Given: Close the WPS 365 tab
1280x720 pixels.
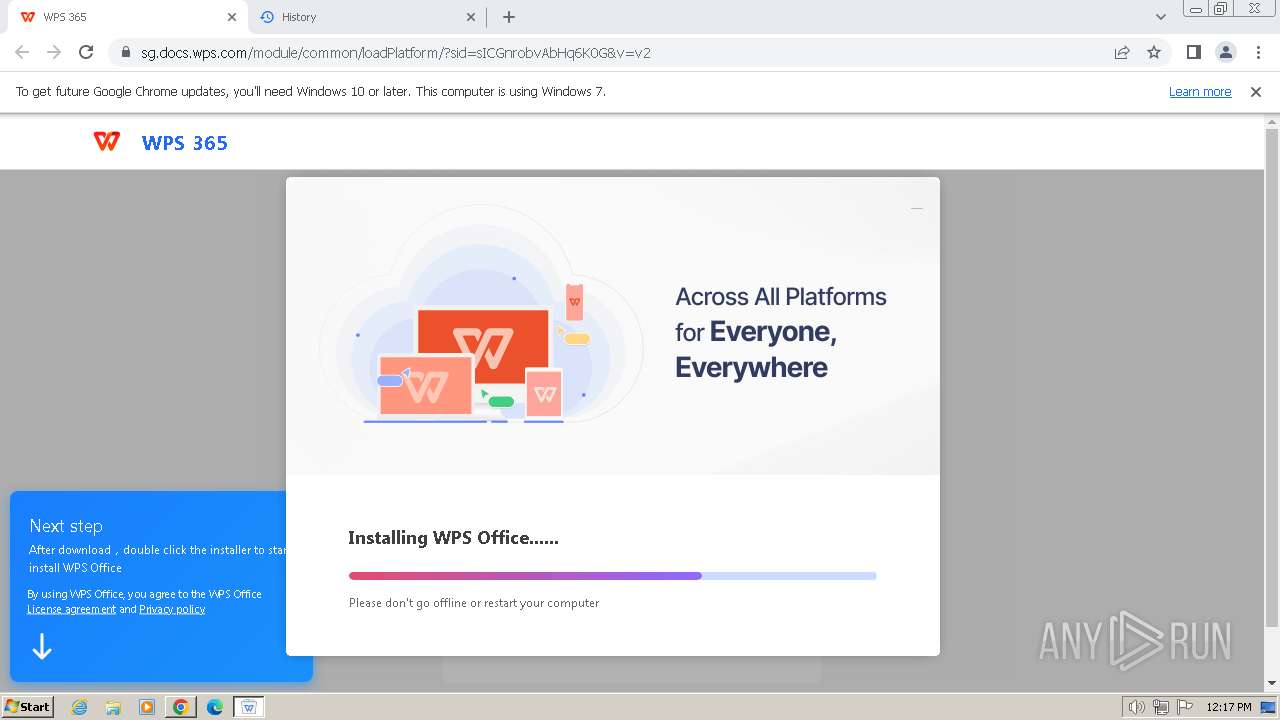Looking at the screenshot, I should [232, 17].
